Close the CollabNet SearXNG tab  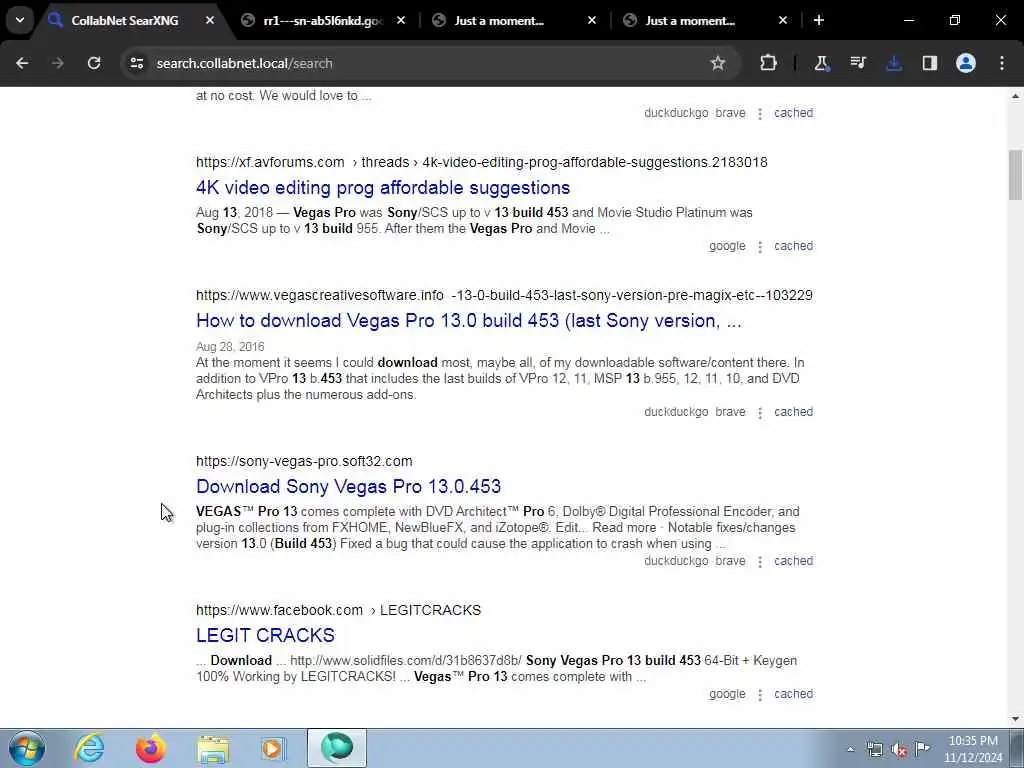210,20
